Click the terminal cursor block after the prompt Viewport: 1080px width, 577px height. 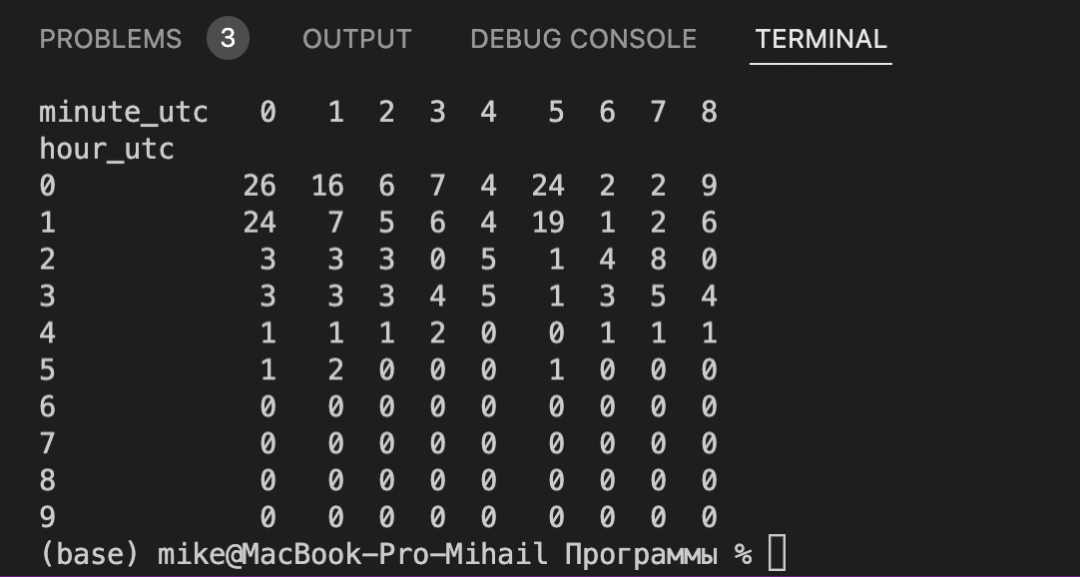[x=777, y=554]
